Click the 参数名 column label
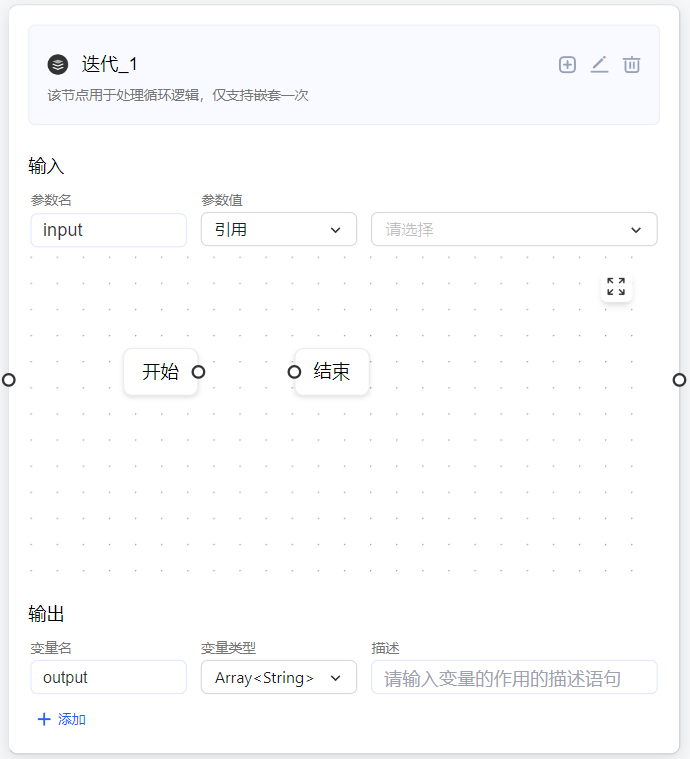Image resolution: width=690 pixels, height=759 pixels. [x=51, y=200]
